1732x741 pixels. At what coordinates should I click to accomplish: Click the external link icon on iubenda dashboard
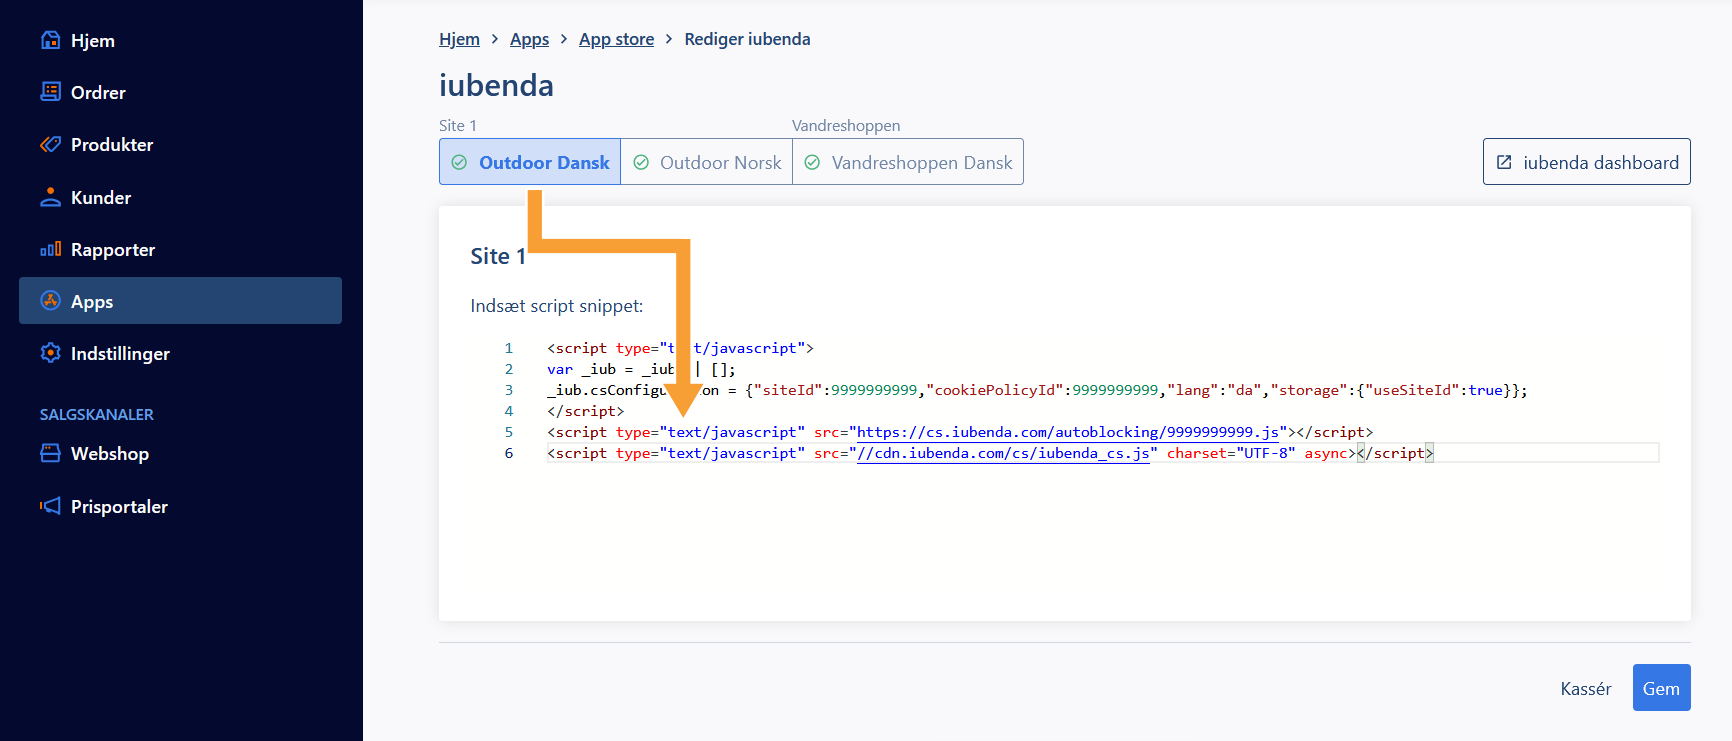(1504, 162)
